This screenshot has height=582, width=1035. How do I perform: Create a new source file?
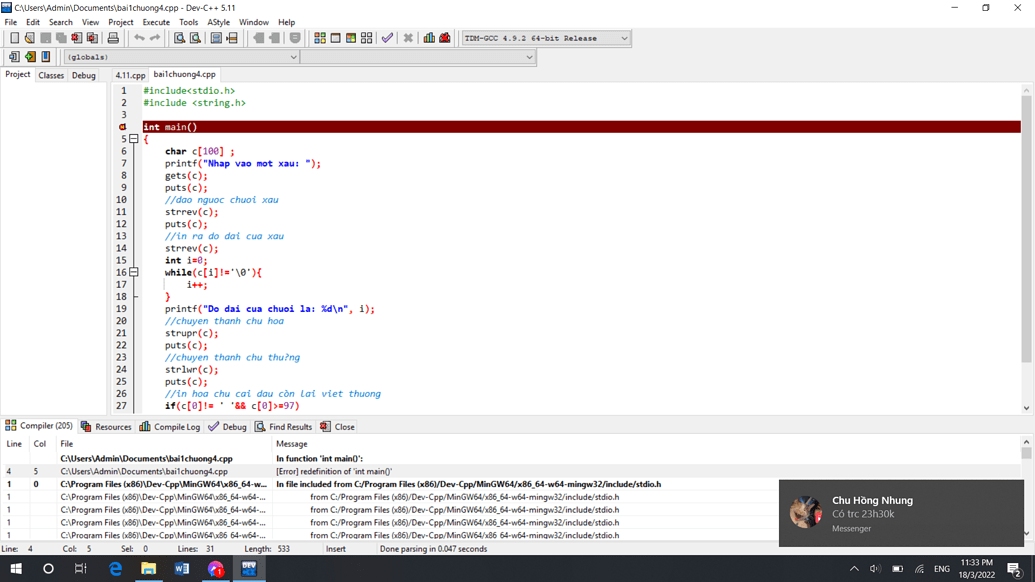tap(13, 37)
